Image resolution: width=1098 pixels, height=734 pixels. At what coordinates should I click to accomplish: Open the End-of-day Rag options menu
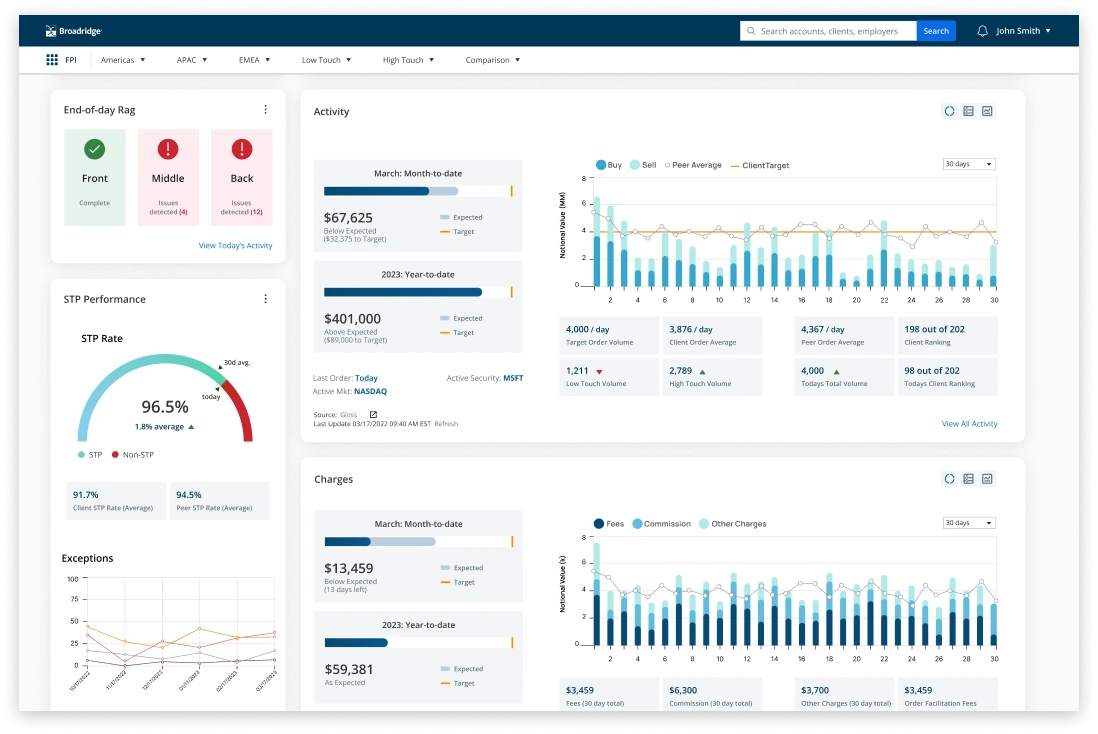coord(265,110)
